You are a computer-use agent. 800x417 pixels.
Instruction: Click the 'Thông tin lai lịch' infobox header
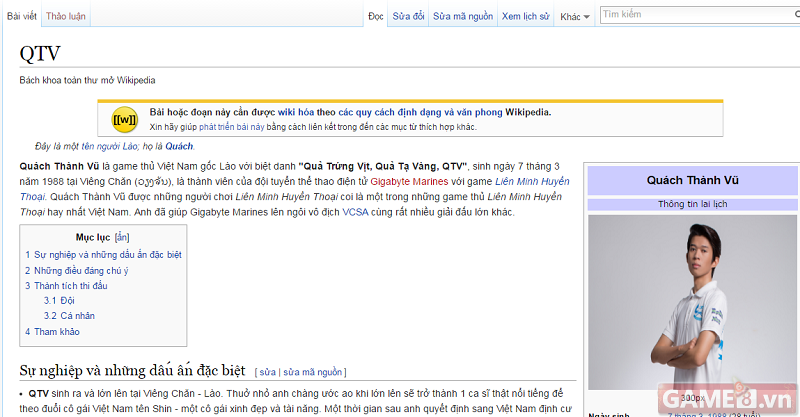pos(692,204)
